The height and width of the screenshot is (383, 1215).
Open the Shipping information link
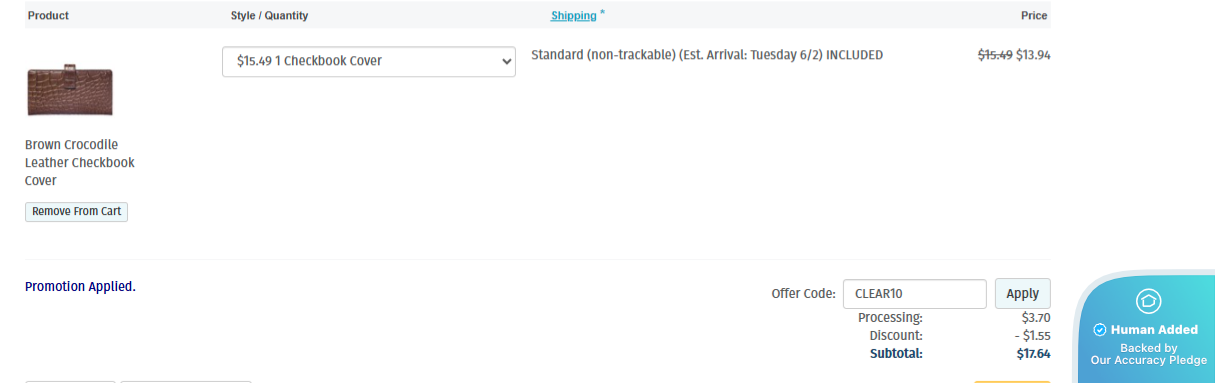point(573,16)
